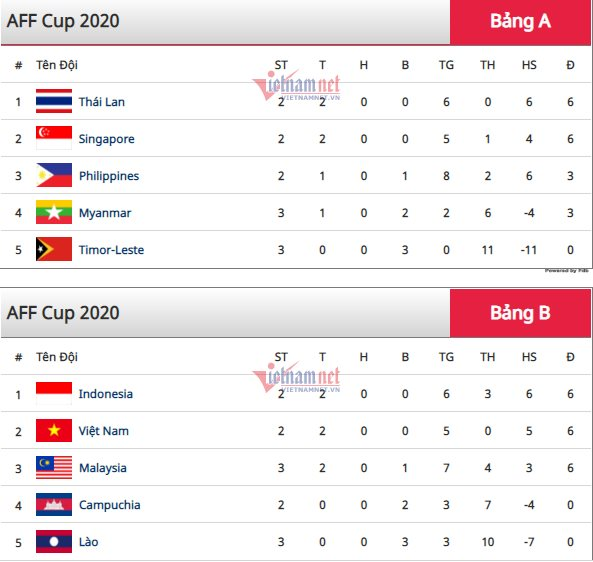Select the Bảng A tab
Image resolution: width=593 pixels, height=562 pixels.
(x=520, y=22)
